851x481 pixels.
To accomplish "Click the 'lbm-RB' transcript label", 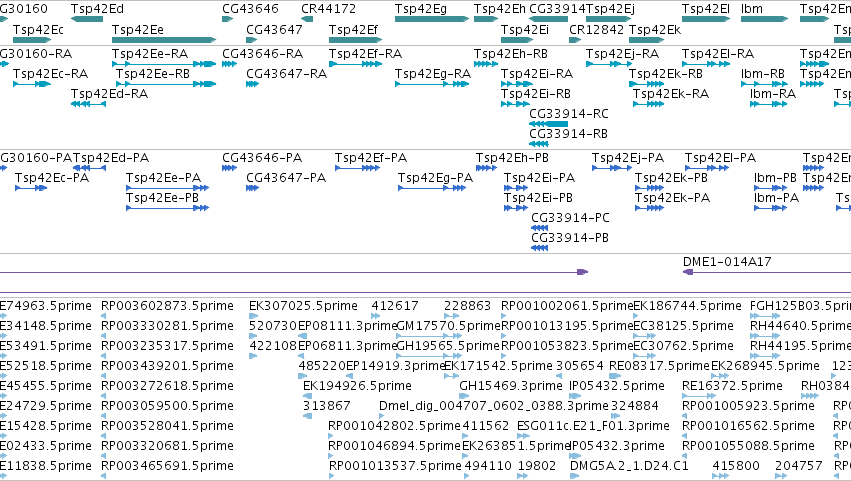I will [x=763, y=74].
